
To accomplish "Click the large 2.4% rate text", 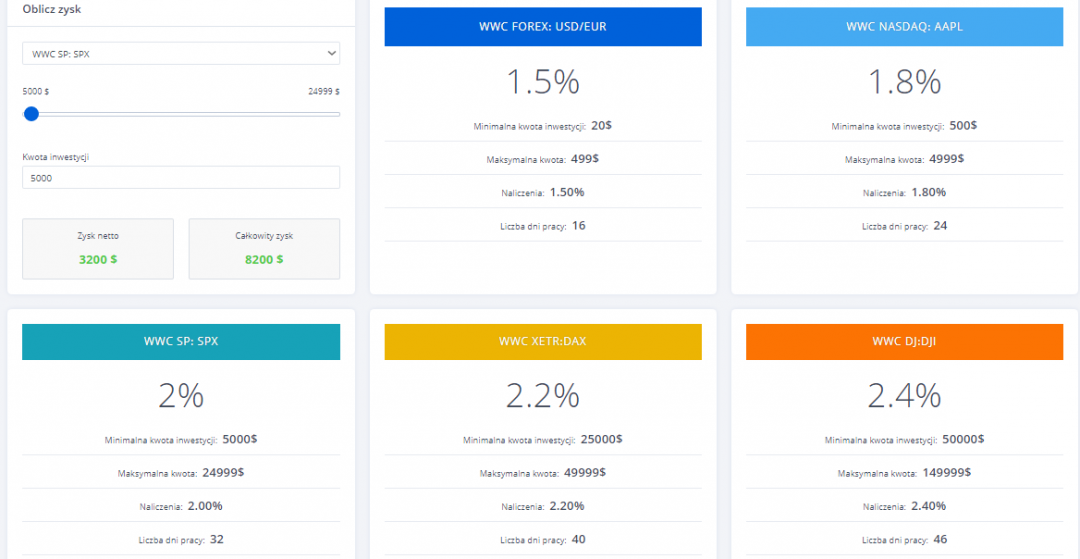I will tap(904, 396).
